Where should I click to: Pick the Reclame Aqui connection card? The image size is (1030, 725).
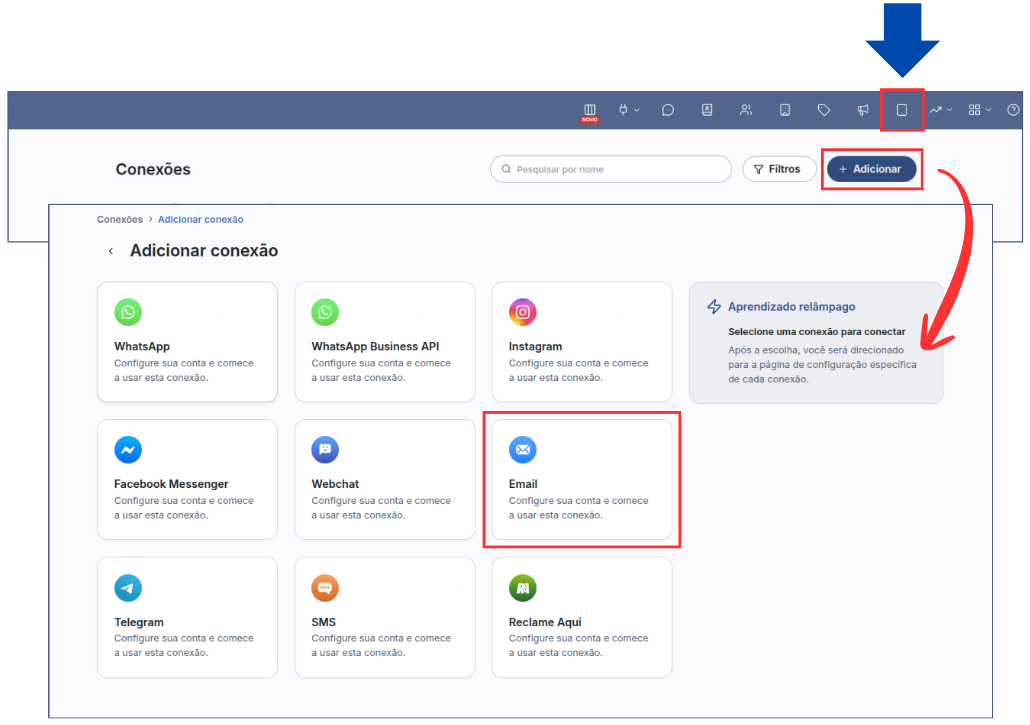tap(581, 617)
